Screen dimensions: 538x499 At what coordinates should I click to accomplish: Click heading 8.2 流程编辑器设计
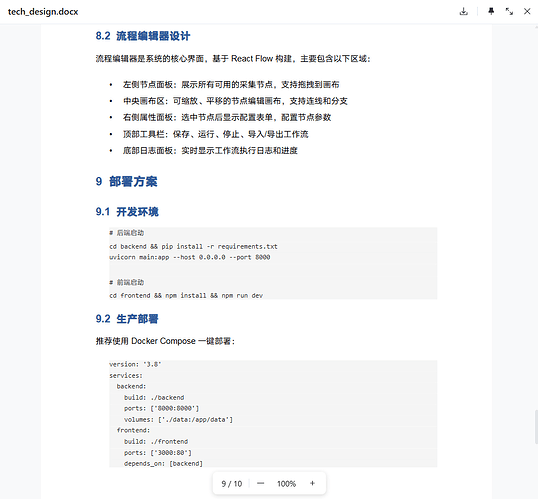tap(143, 36)
